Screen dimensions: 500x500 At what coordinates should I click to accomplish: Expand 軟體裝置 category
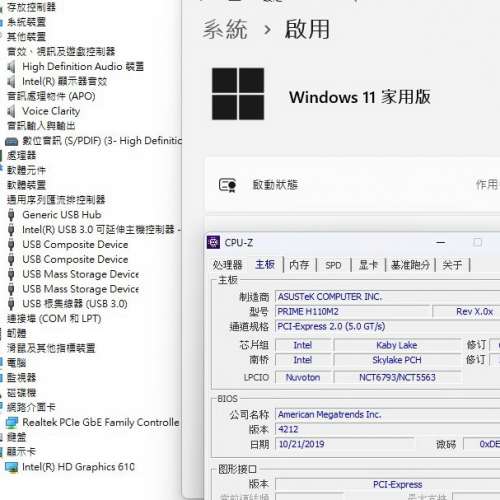point(26,185)
